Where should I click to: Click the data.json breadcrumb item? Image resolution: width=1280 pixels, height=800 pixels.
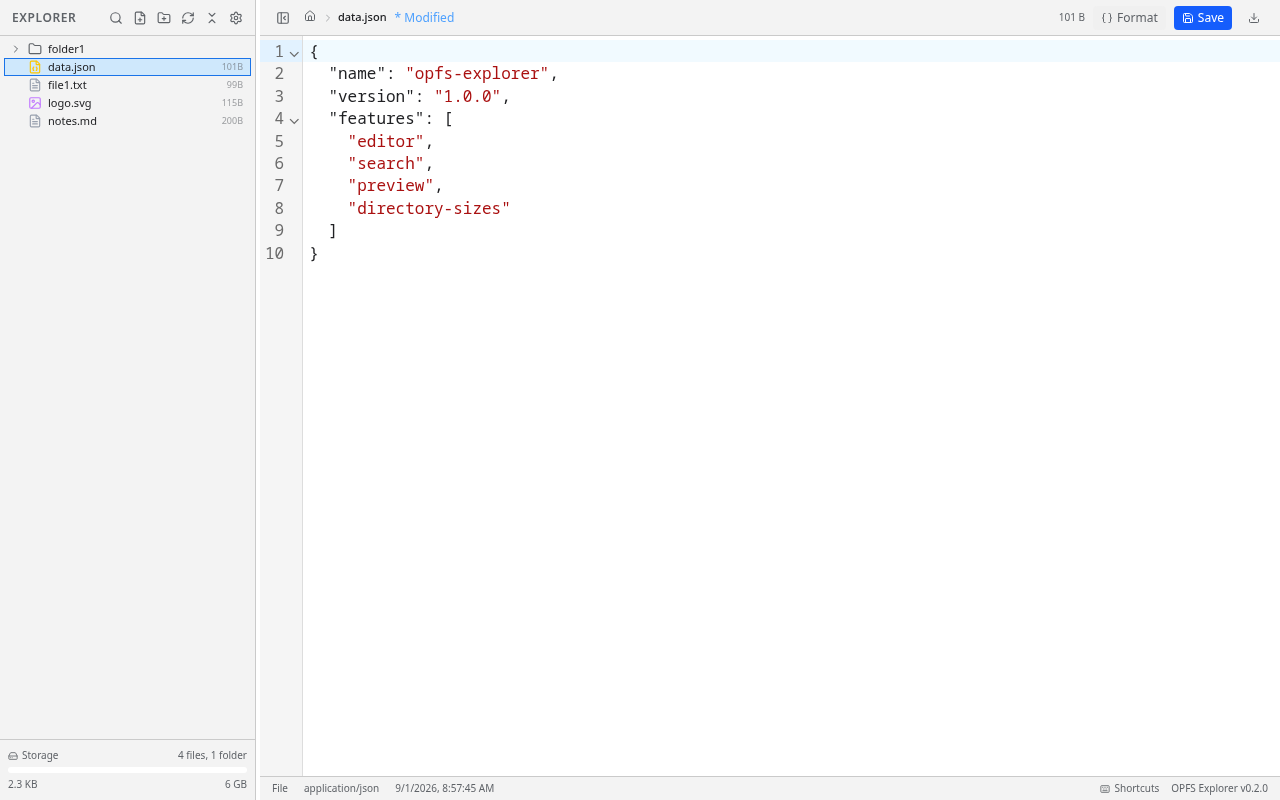(362, 18)
